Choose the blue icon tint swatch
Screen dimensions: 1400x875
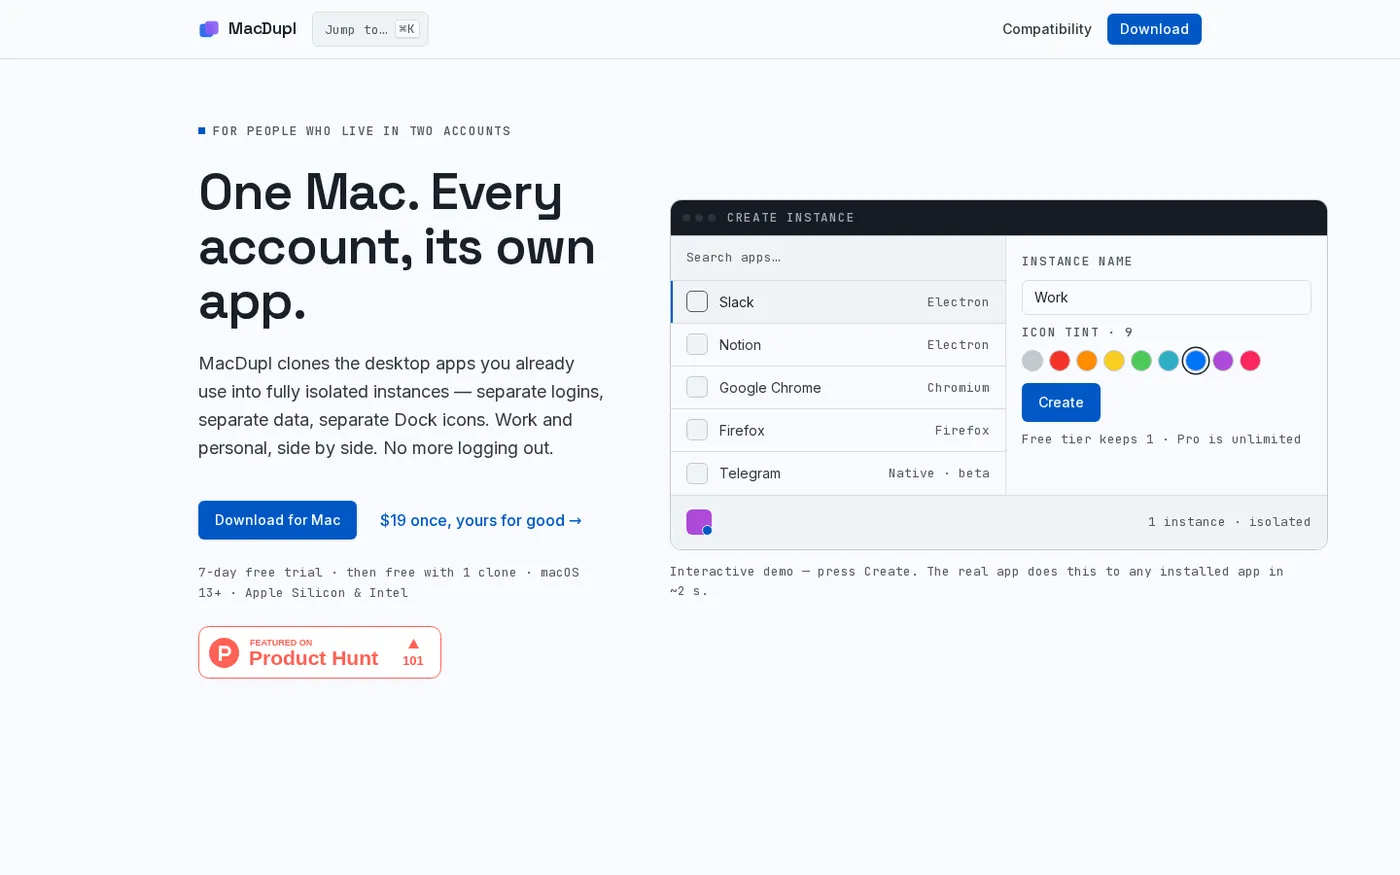[x=1196, y=361]
